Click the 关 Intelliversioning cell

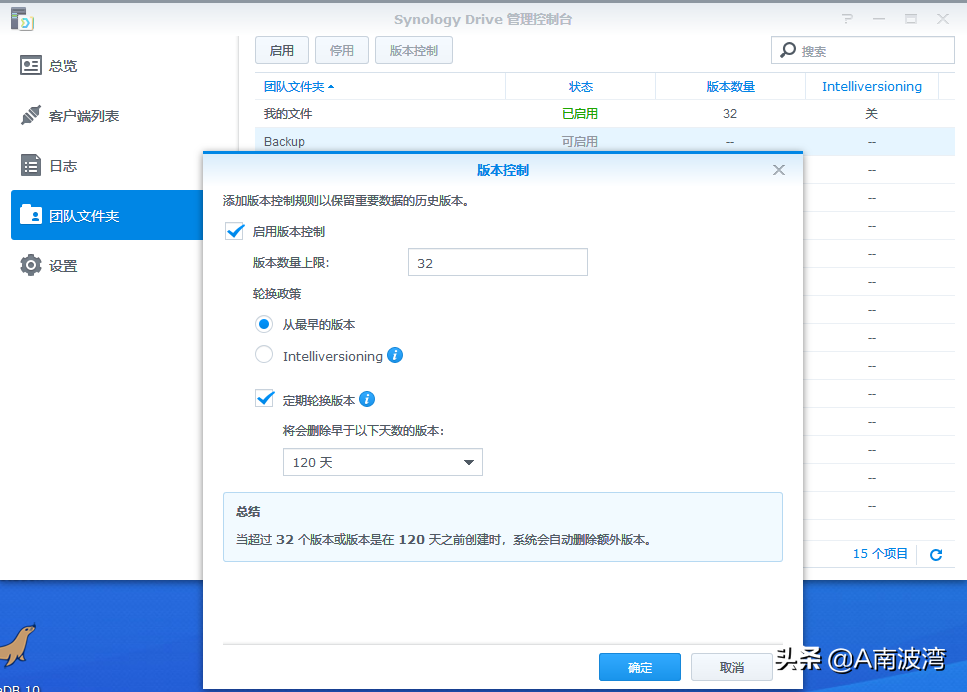tap(871, 113)
